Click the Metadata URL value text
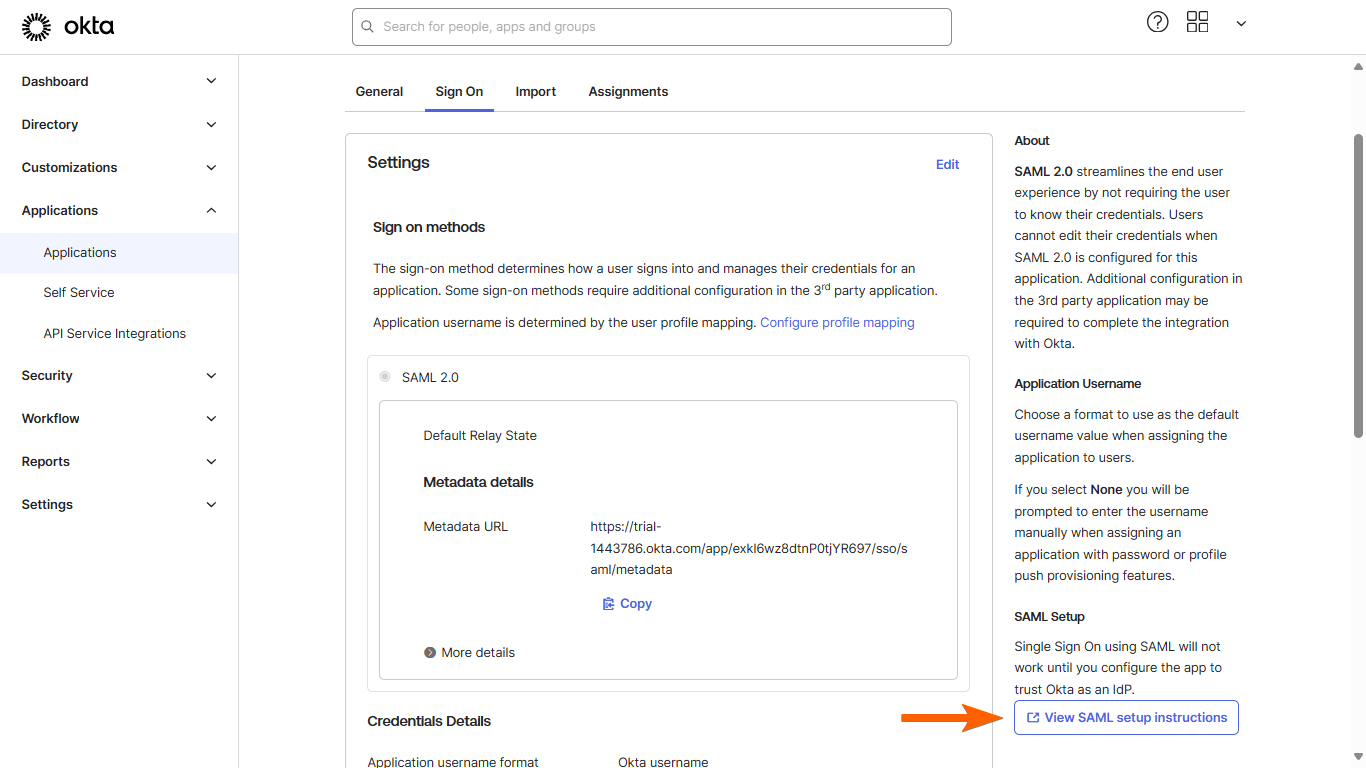Image resolution: width=1366 pixels, height=768 pixels. (749, 548)
